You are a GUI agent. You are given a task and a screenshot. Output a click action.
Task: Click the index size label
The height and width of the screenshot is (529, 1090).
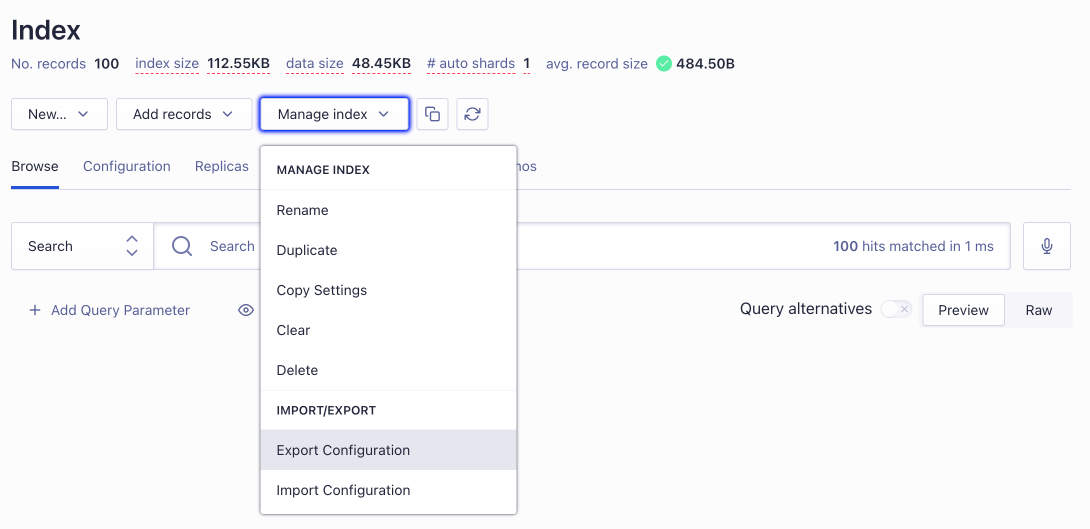tap(167, 64)
